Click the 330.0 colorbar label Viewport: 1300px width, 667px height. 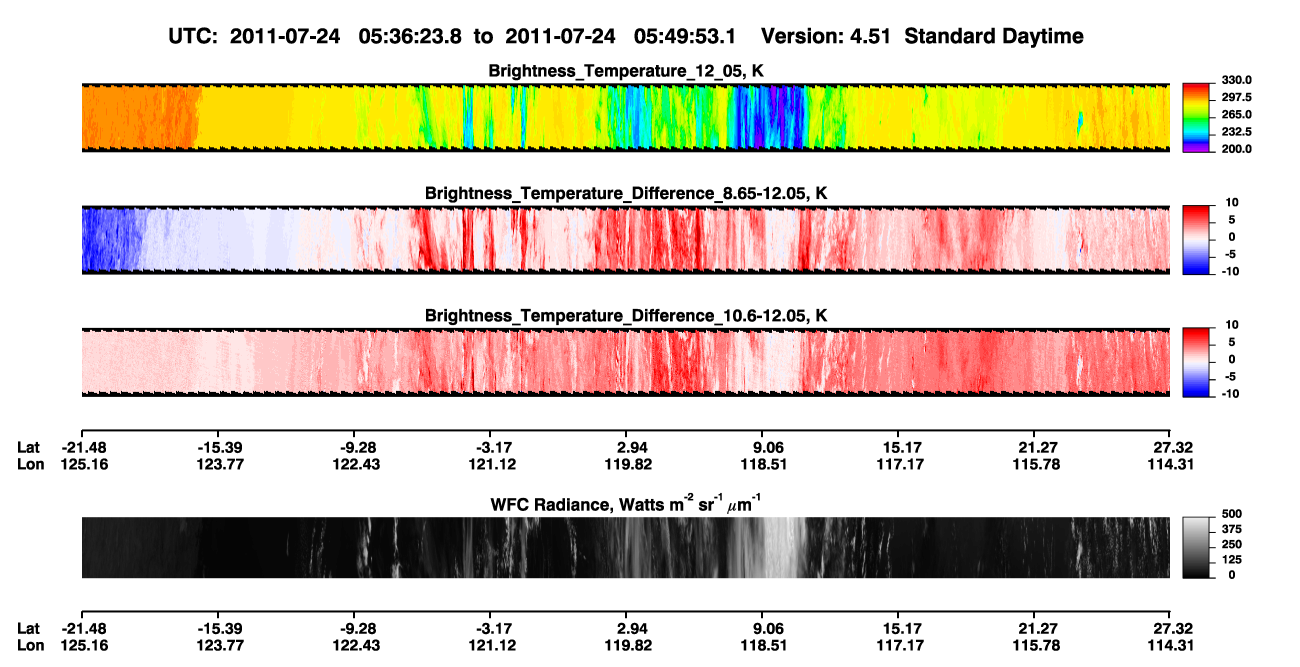1238,81
